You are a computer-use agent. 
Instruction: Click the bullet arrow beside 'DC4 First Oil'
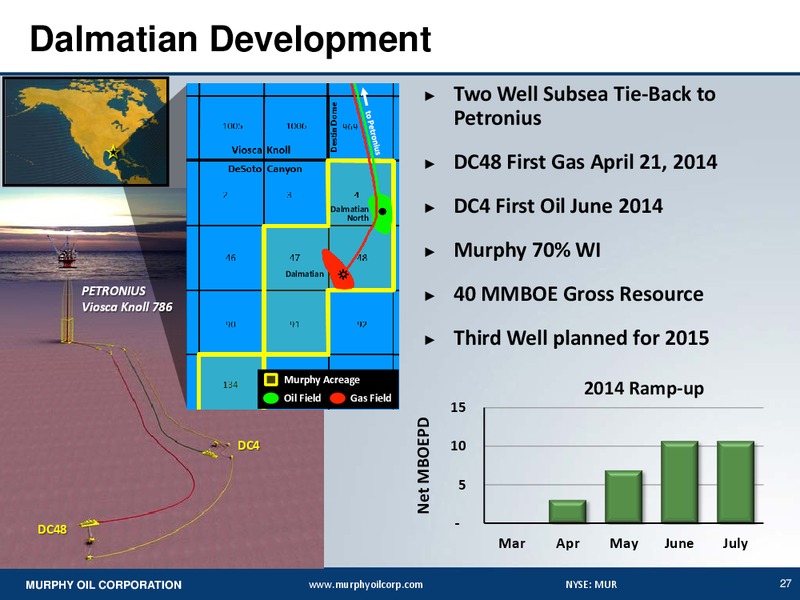click(430, 208)
